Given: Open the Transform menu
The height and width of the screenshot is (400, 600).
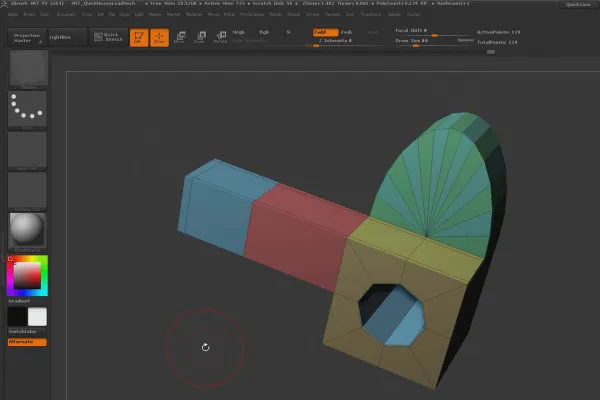Looking at the screenshot, I should [x=371, y=15].
